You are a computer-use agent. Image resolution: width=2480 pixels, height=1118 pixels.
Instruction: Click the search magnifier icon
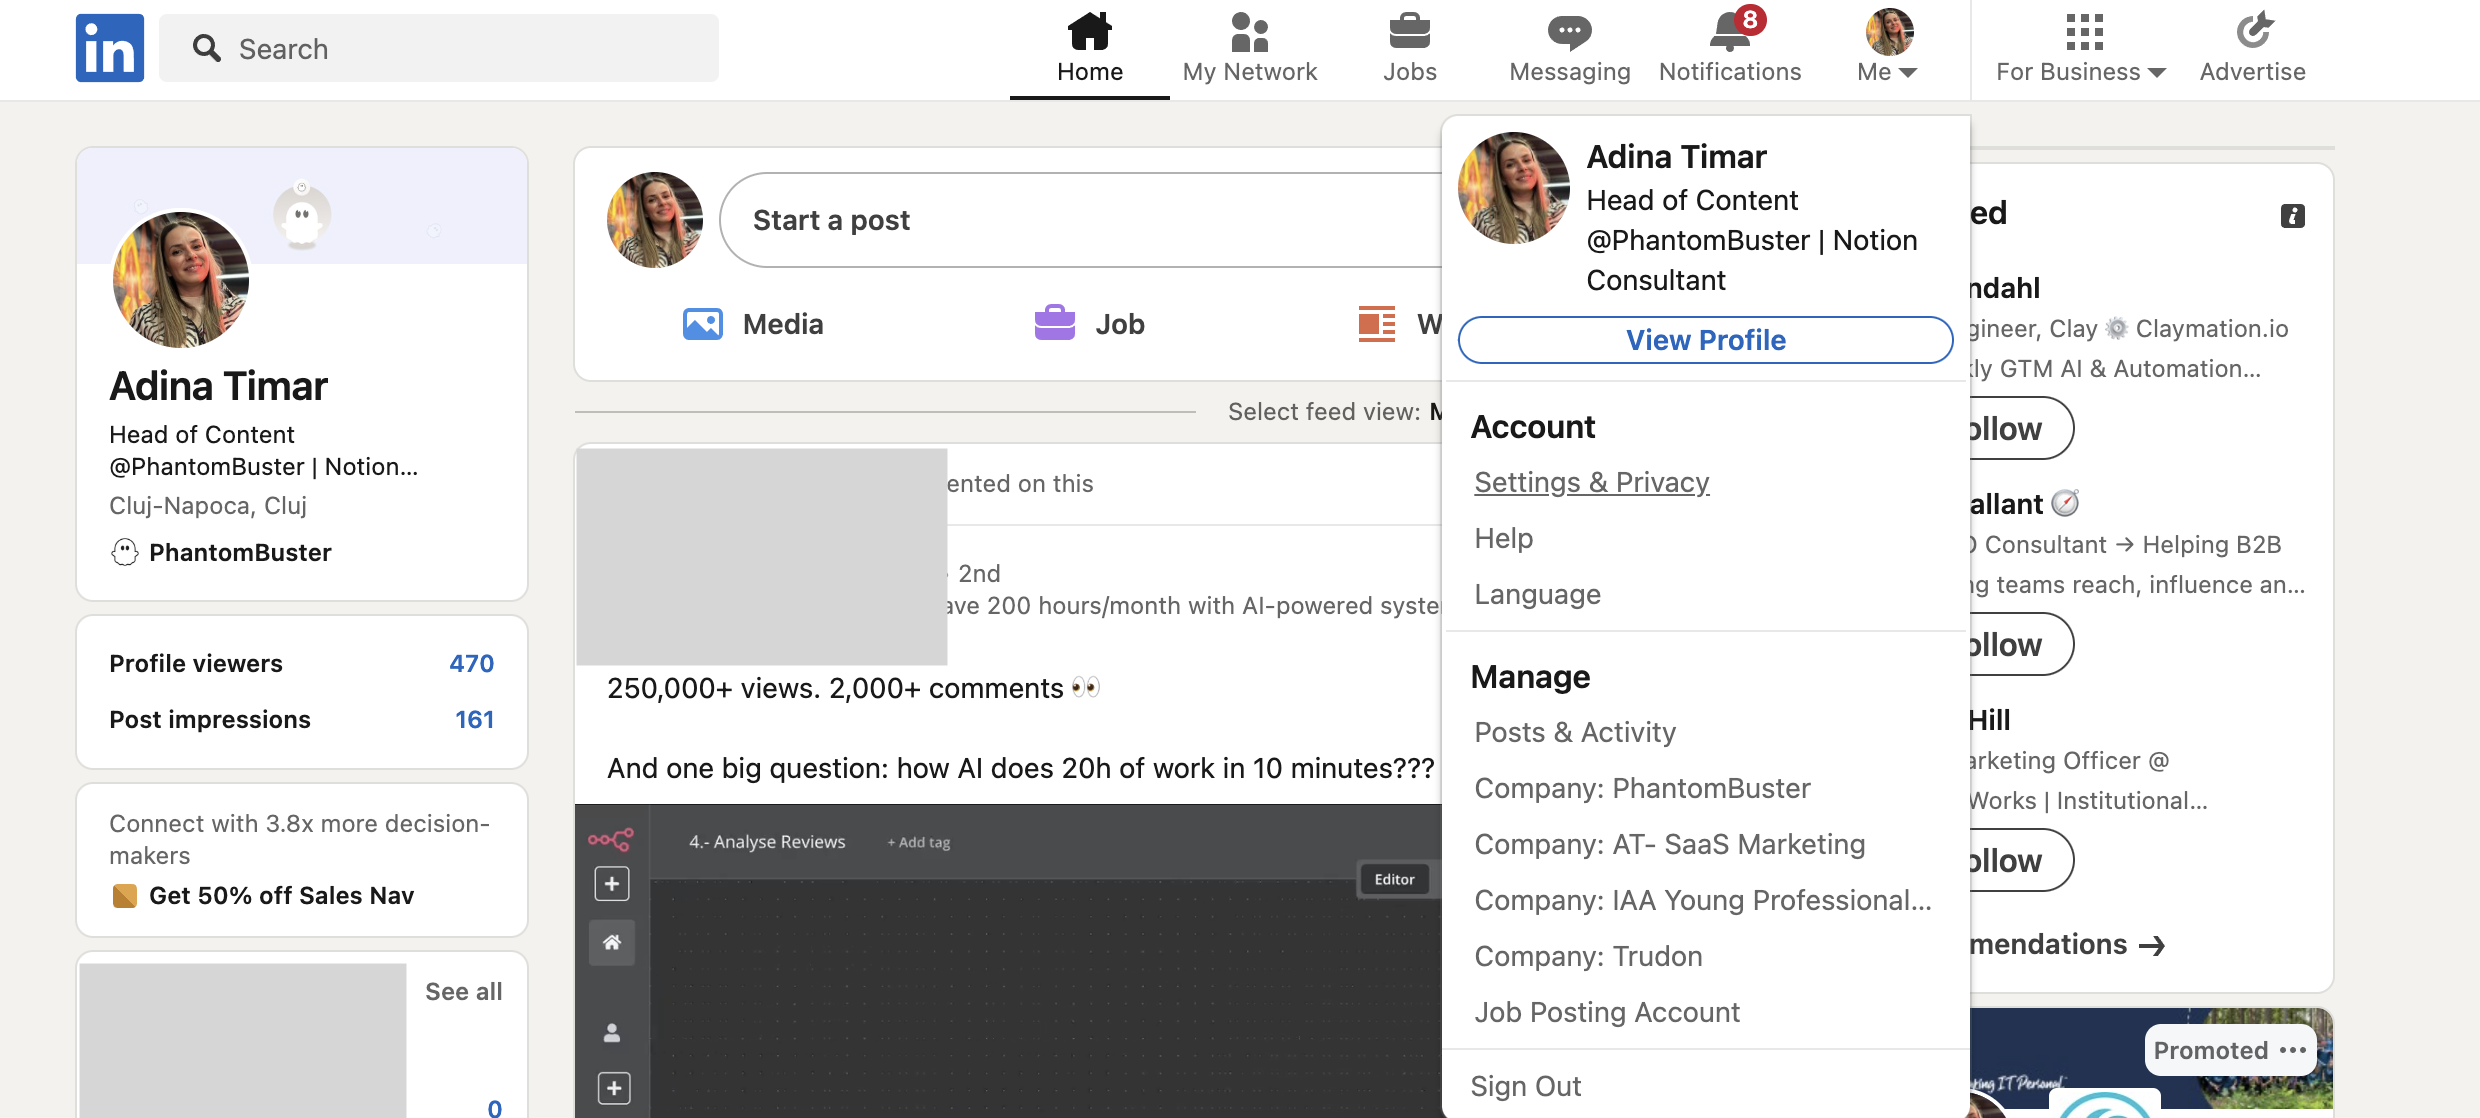[x=207, y=48]
